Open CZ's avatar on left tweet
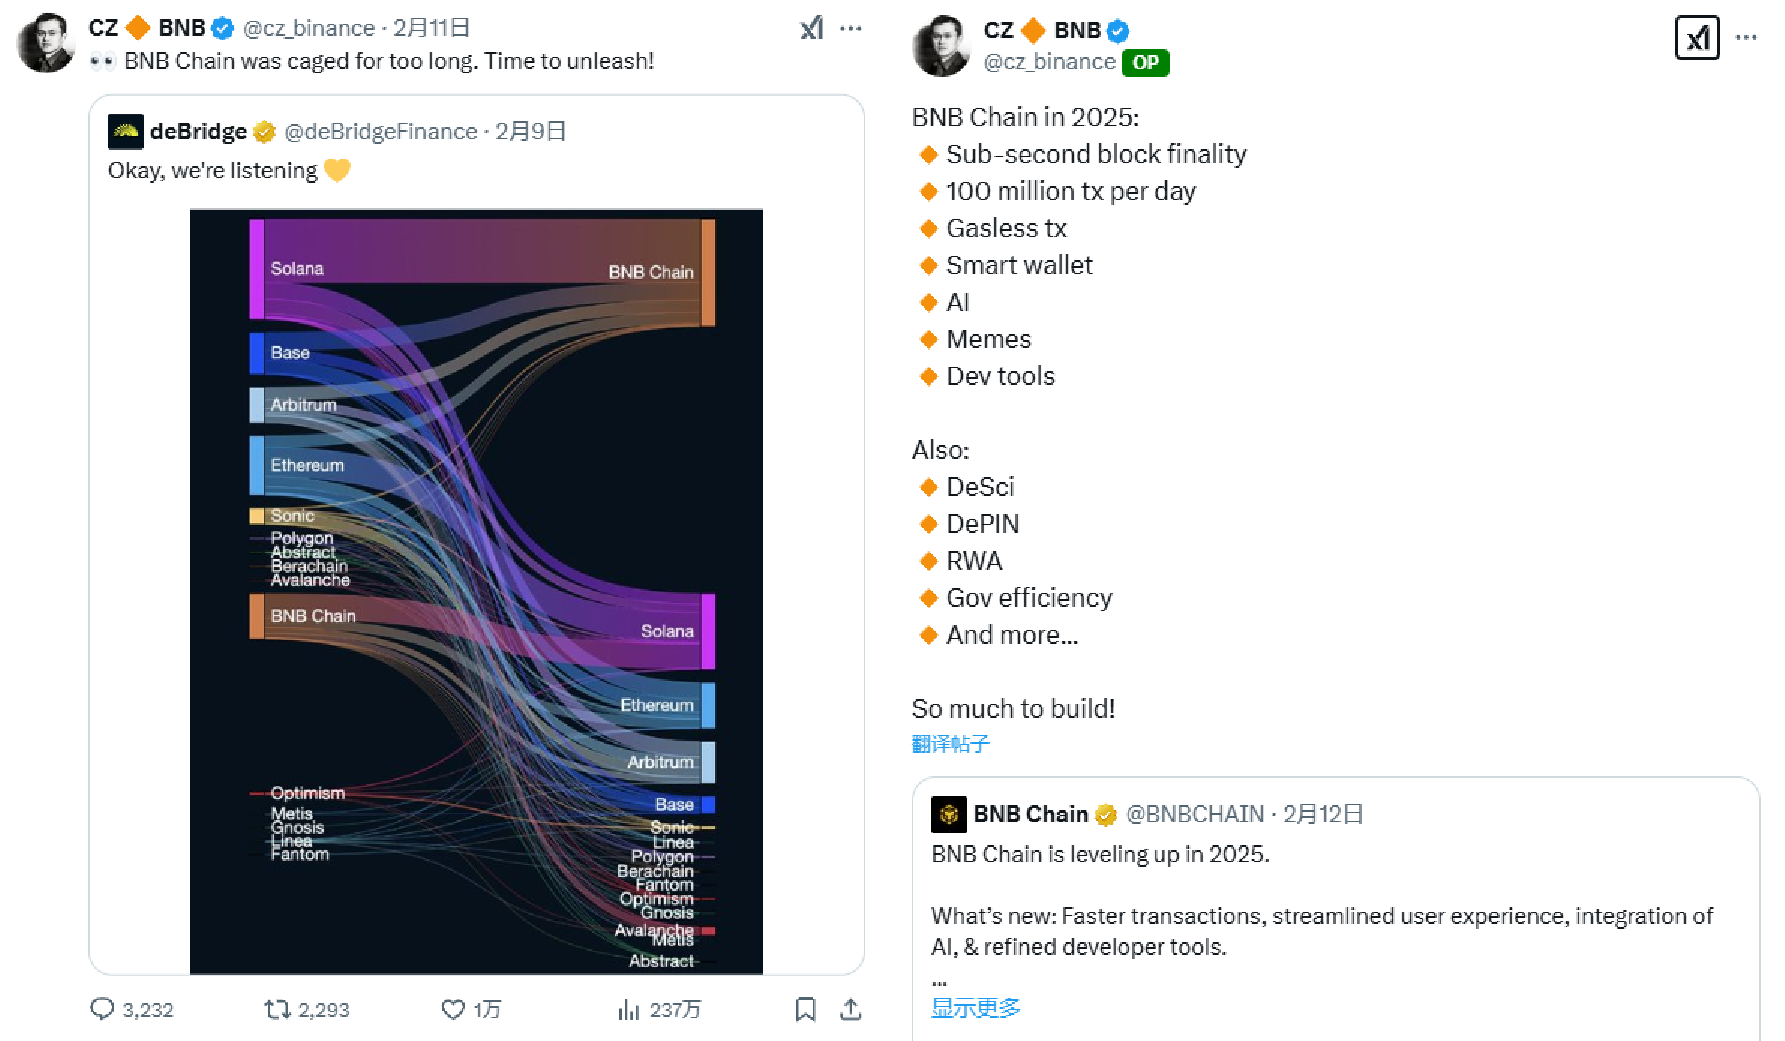1785x1041 pixels. [x=46, y=43]
